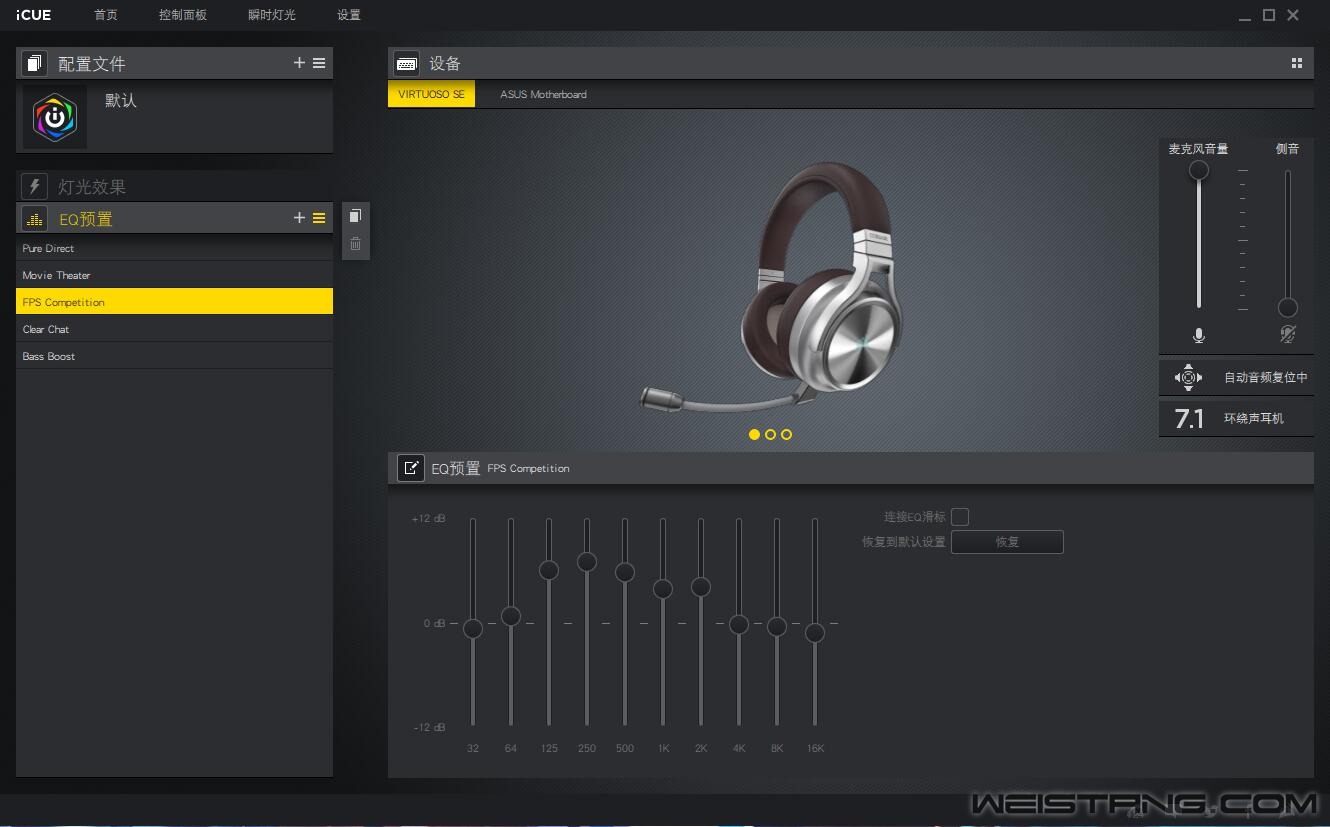Open the devices grid view icon
This screenshot has height=827, width=1330.
coord(1297,63)
